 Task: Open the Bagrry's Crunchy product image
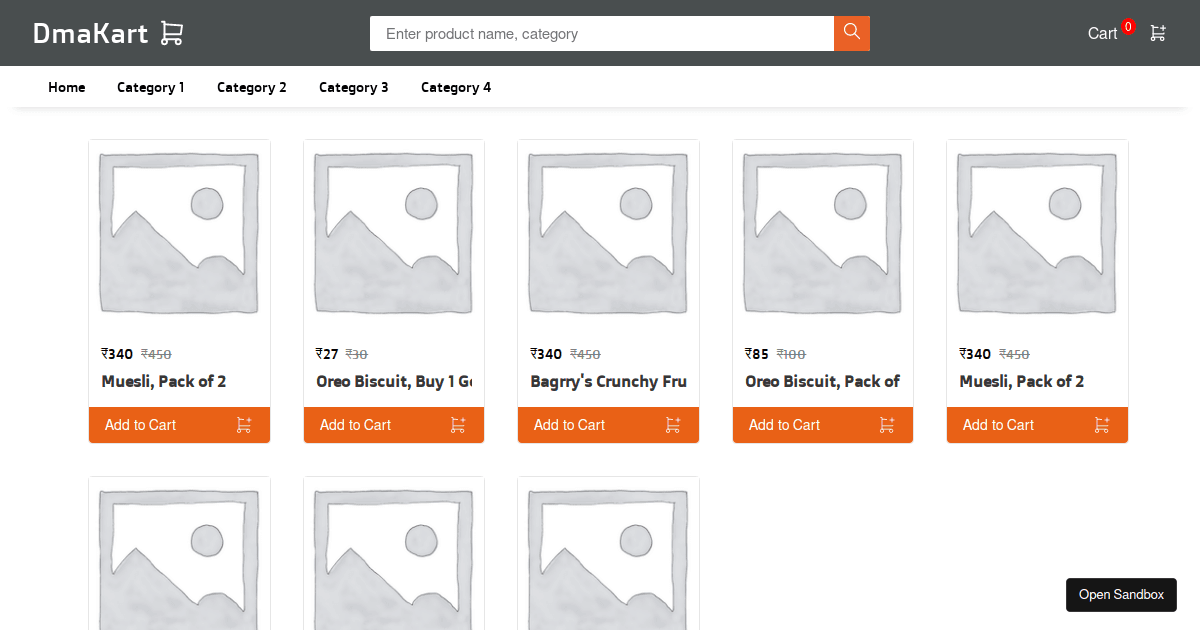608,233
